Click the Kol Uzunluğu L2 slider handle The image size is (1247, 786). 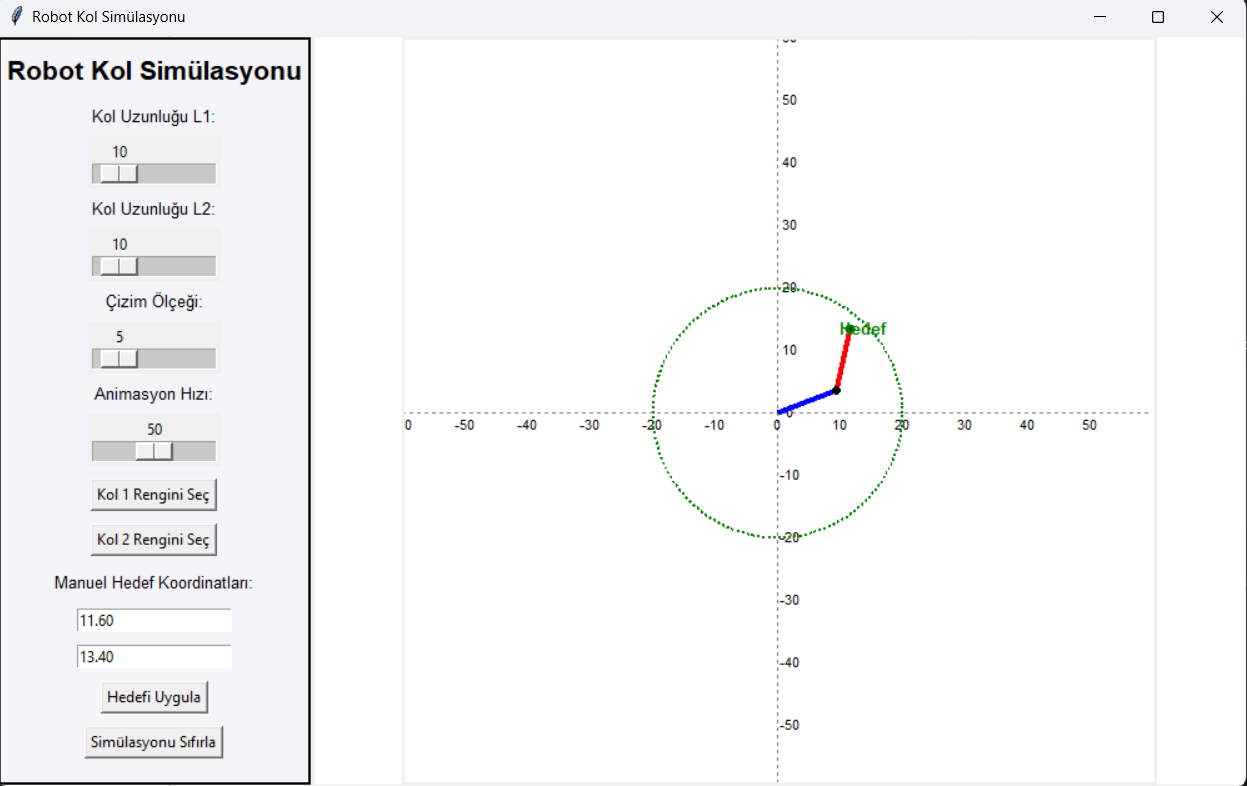(x=118, y=266)
